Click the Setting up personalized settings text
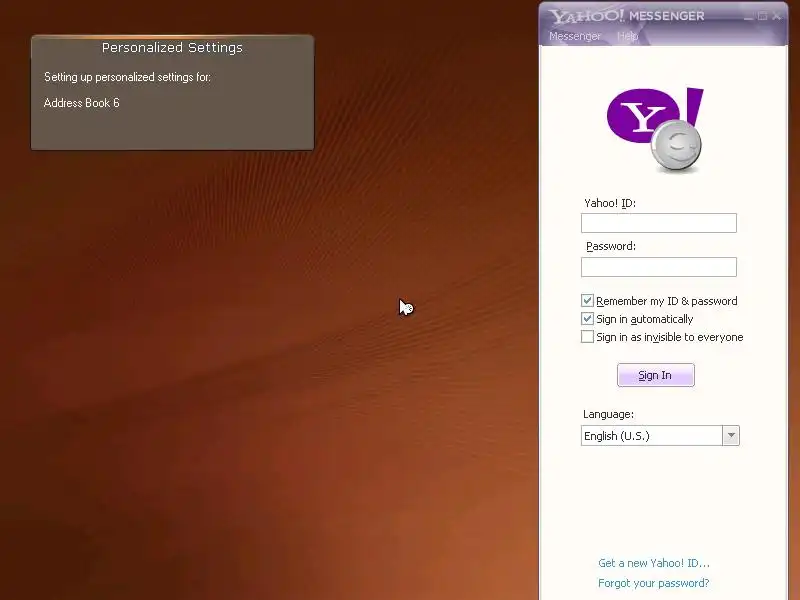The image size is (800, 600). pyautogui.click(x=127, y=77)
